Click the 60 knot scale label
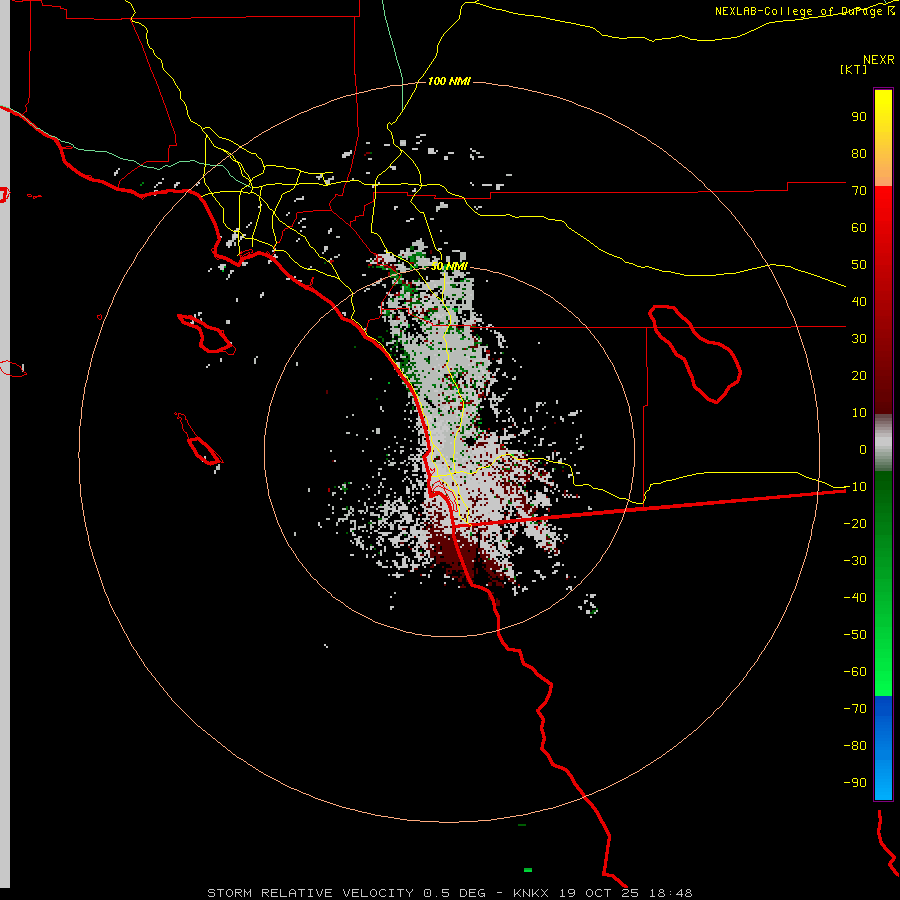The height and width of the screenshot is (900, 900). 859,227
